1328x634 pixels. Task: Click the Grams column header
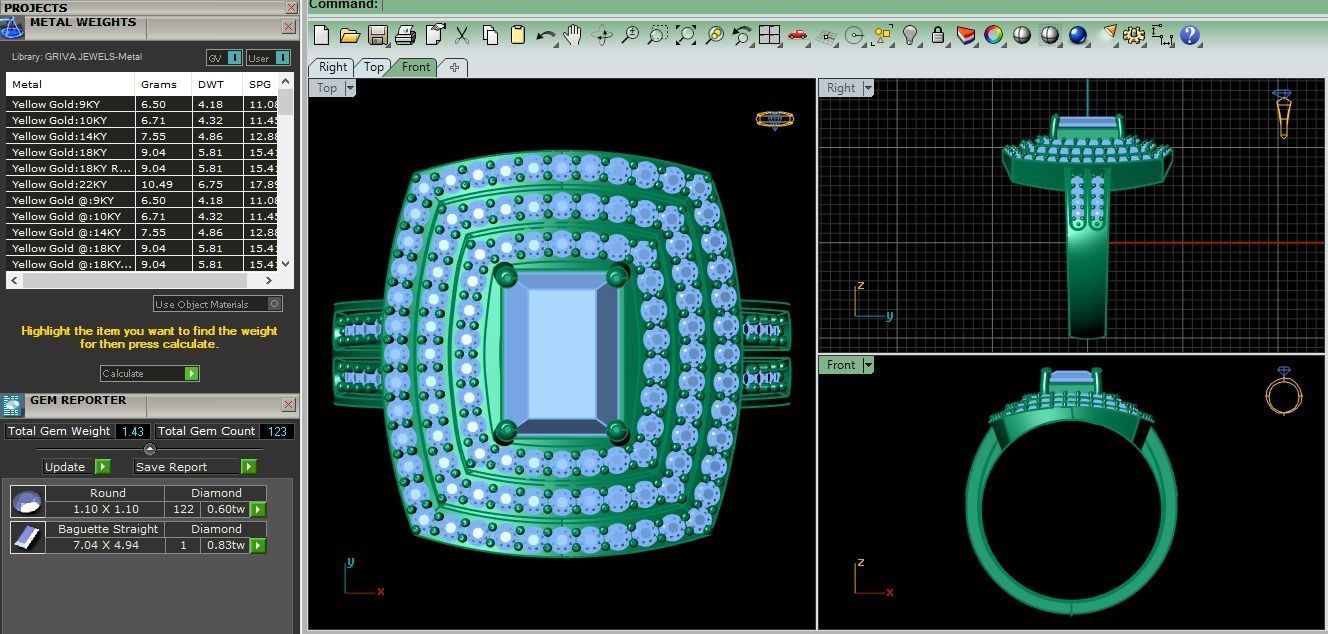pos(163,84)
